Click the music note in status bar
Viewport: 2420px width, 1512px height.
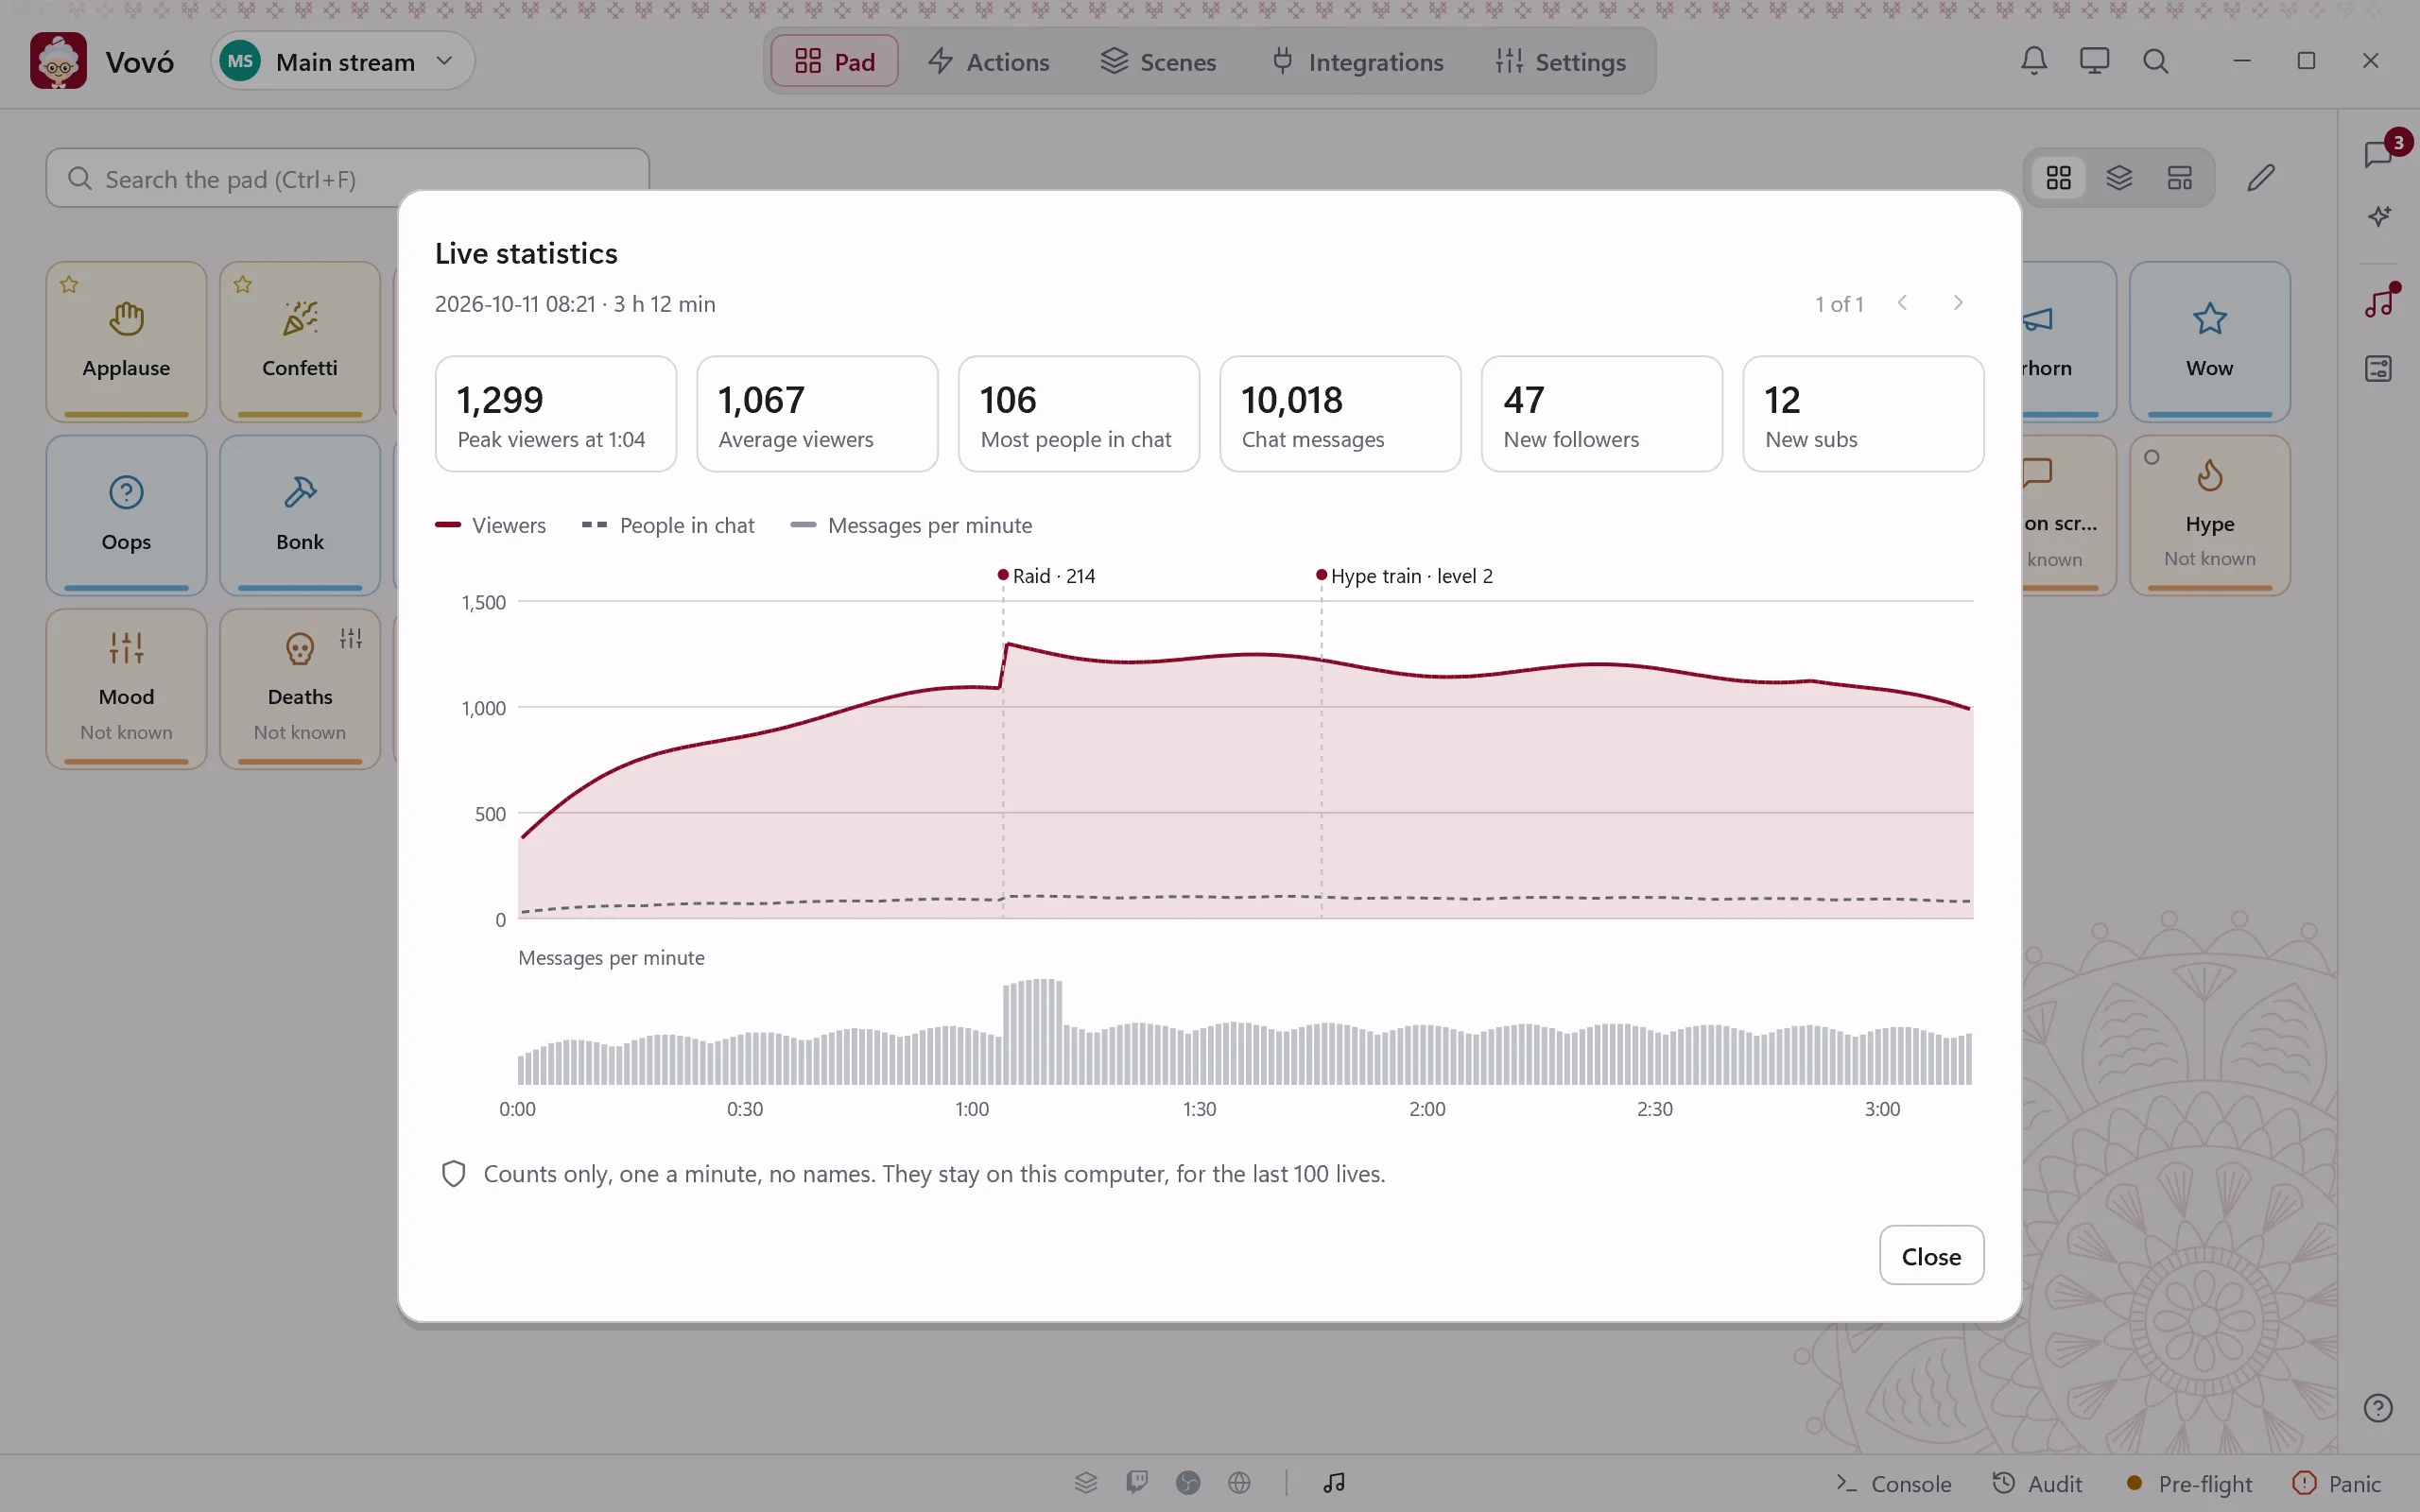point(1334,1482)
